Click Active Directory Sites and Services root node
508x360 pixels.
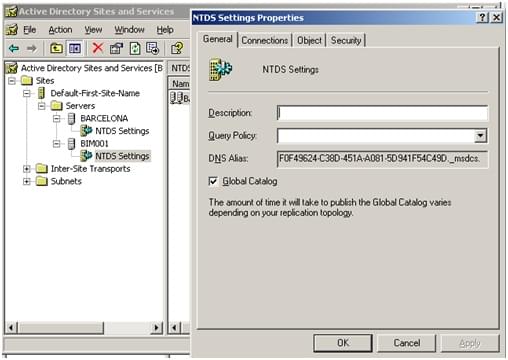pyautogui.click(x=92, y=68)
